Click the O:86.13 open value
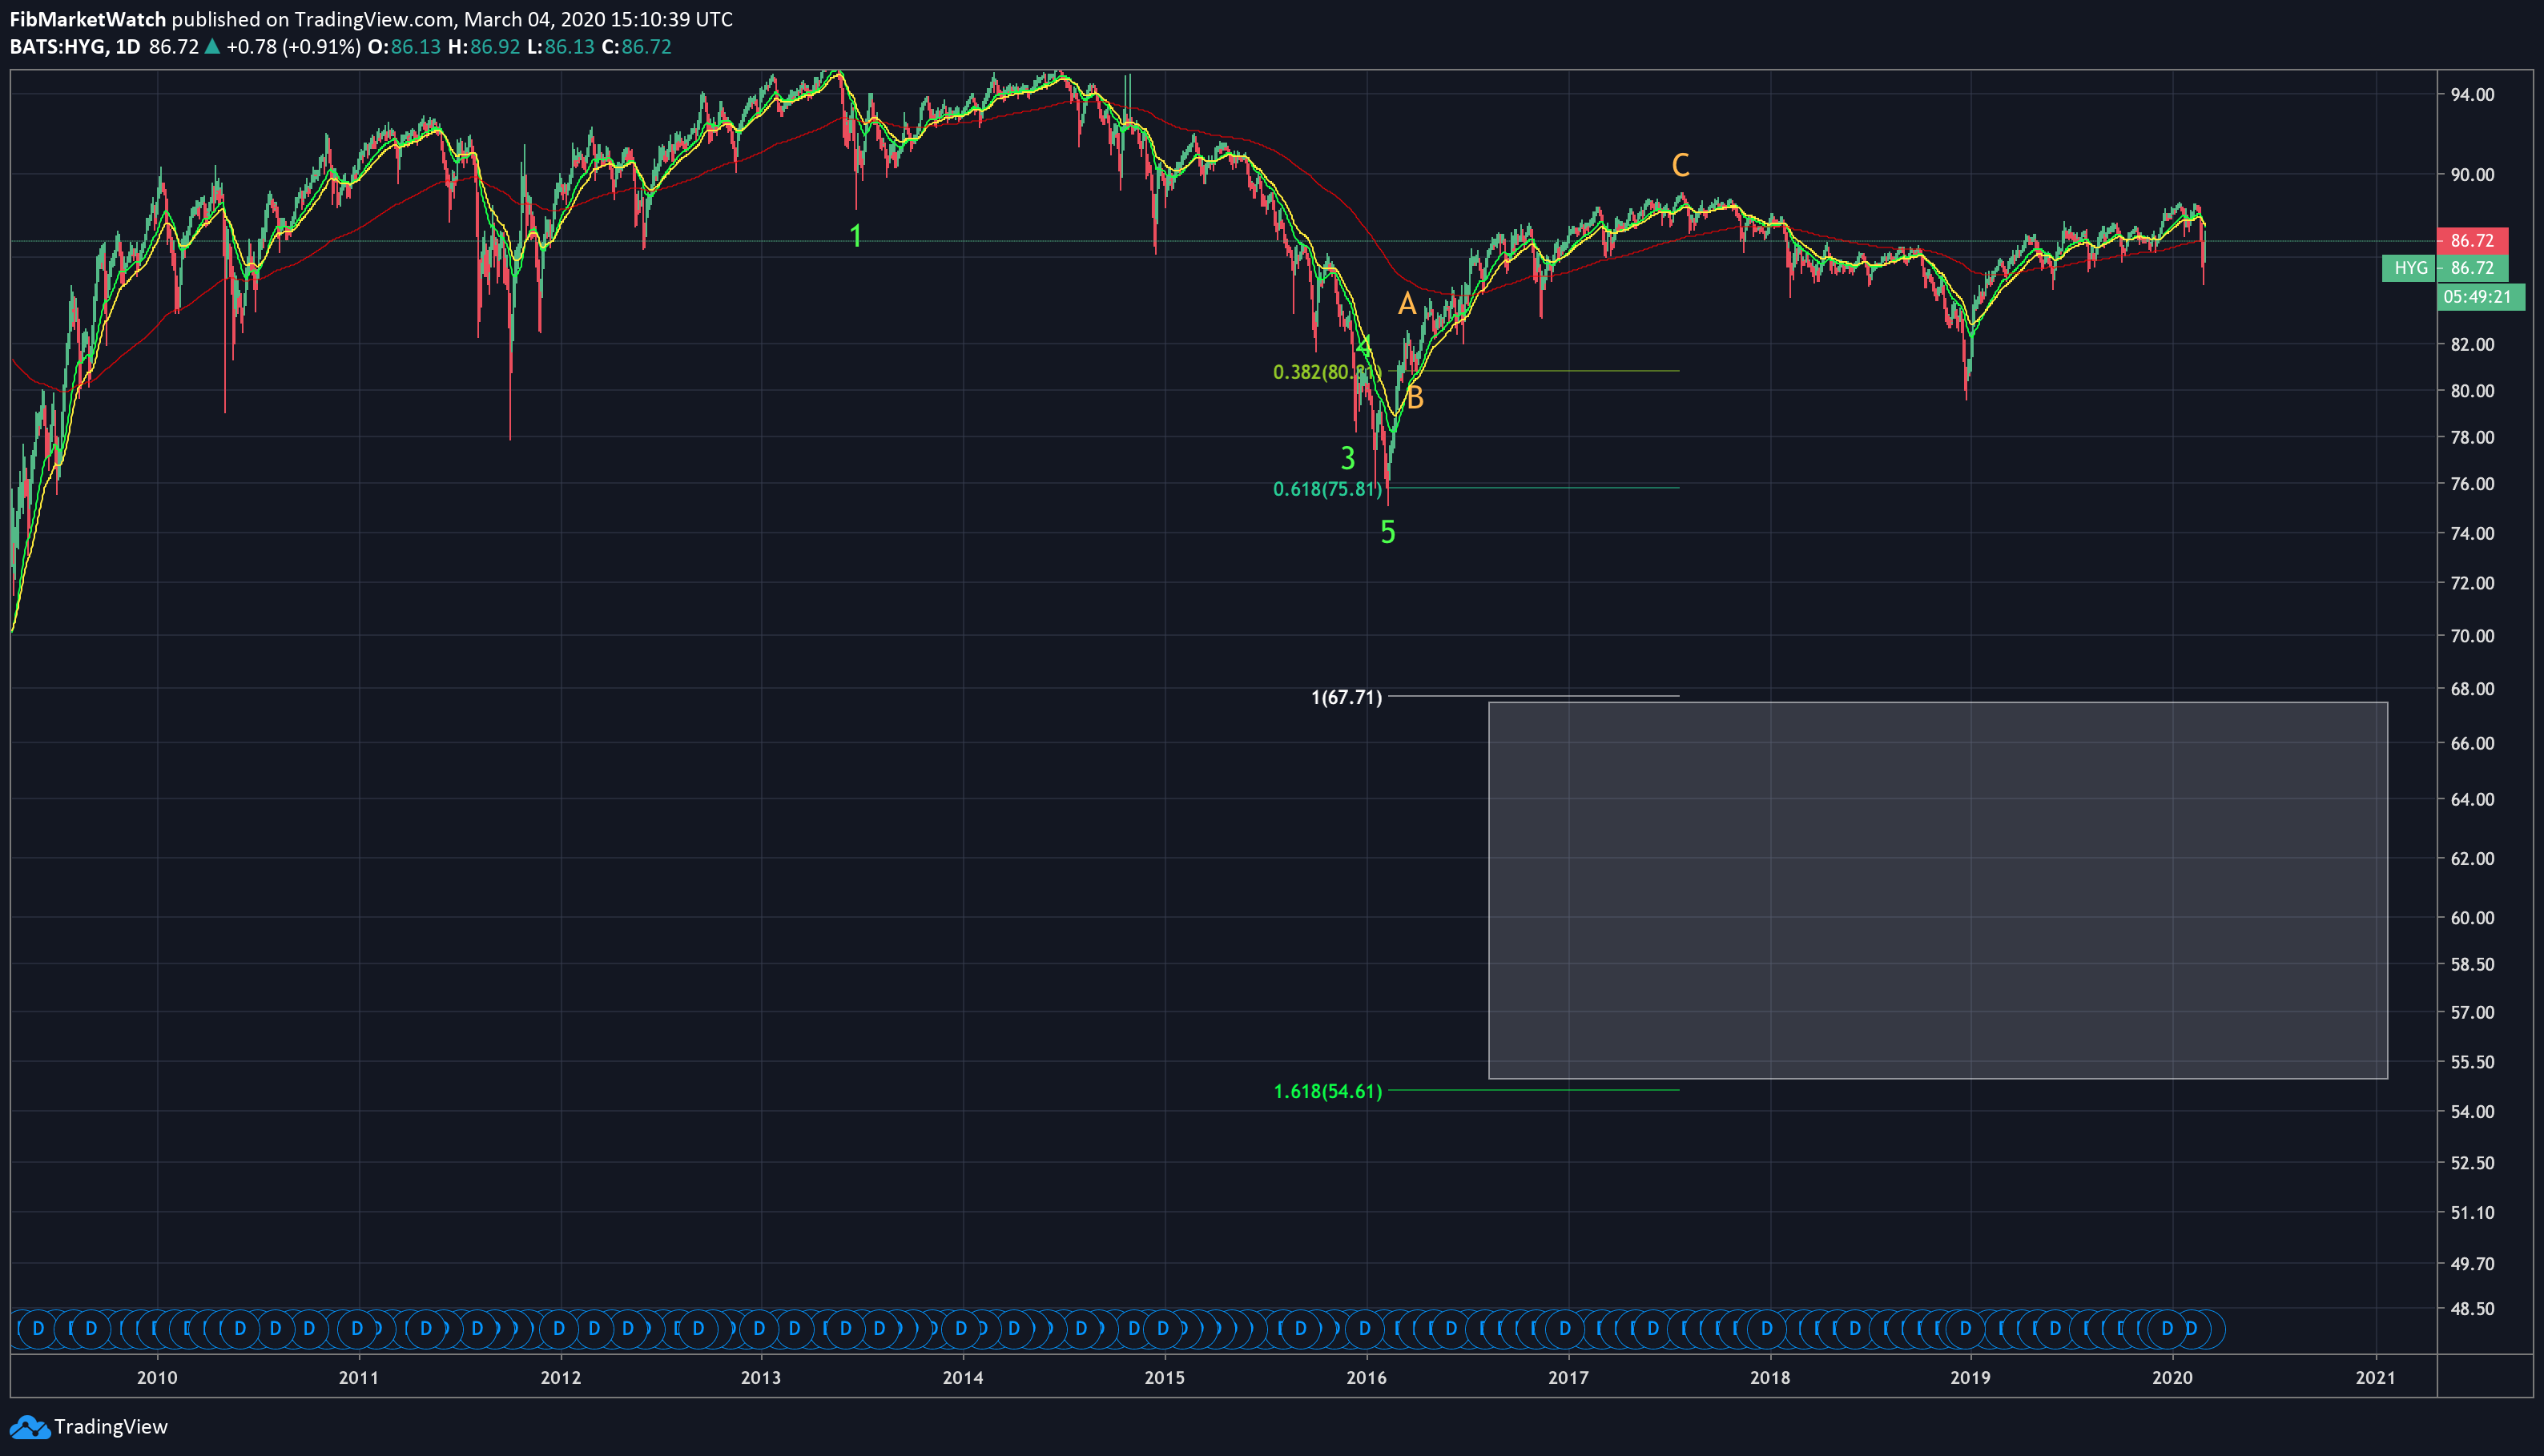Screen dimensions: 2544x1456 (x=404, y=46)
